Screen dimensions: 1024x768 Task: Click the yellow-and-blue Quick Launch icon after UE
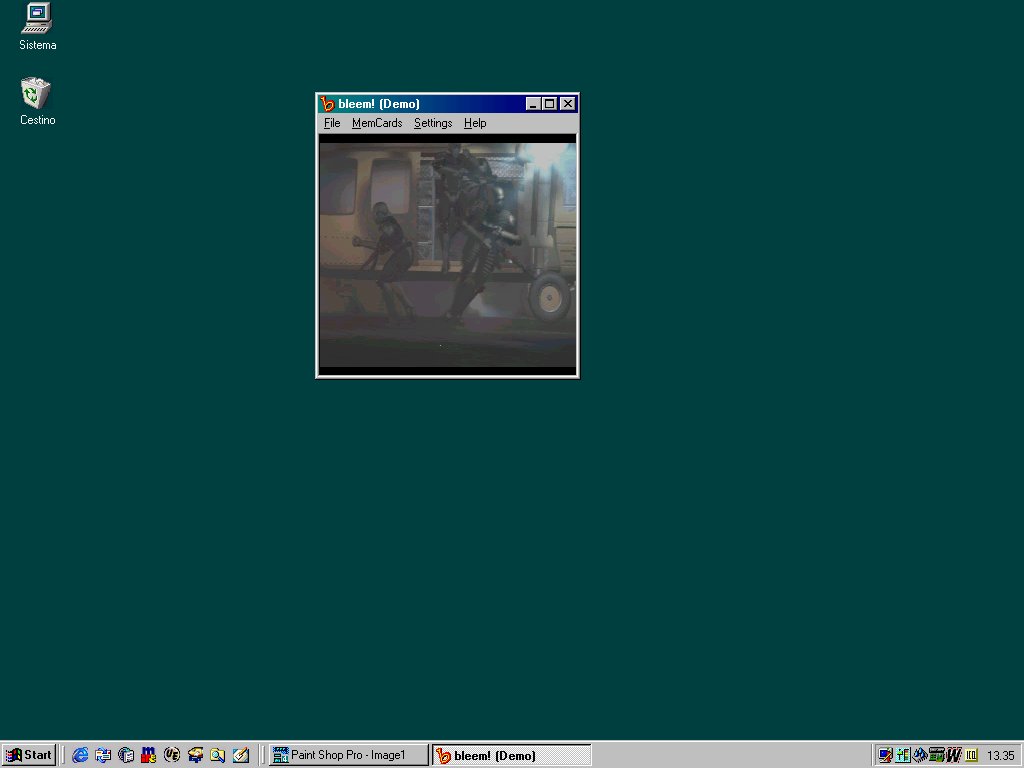pos(195,755)
